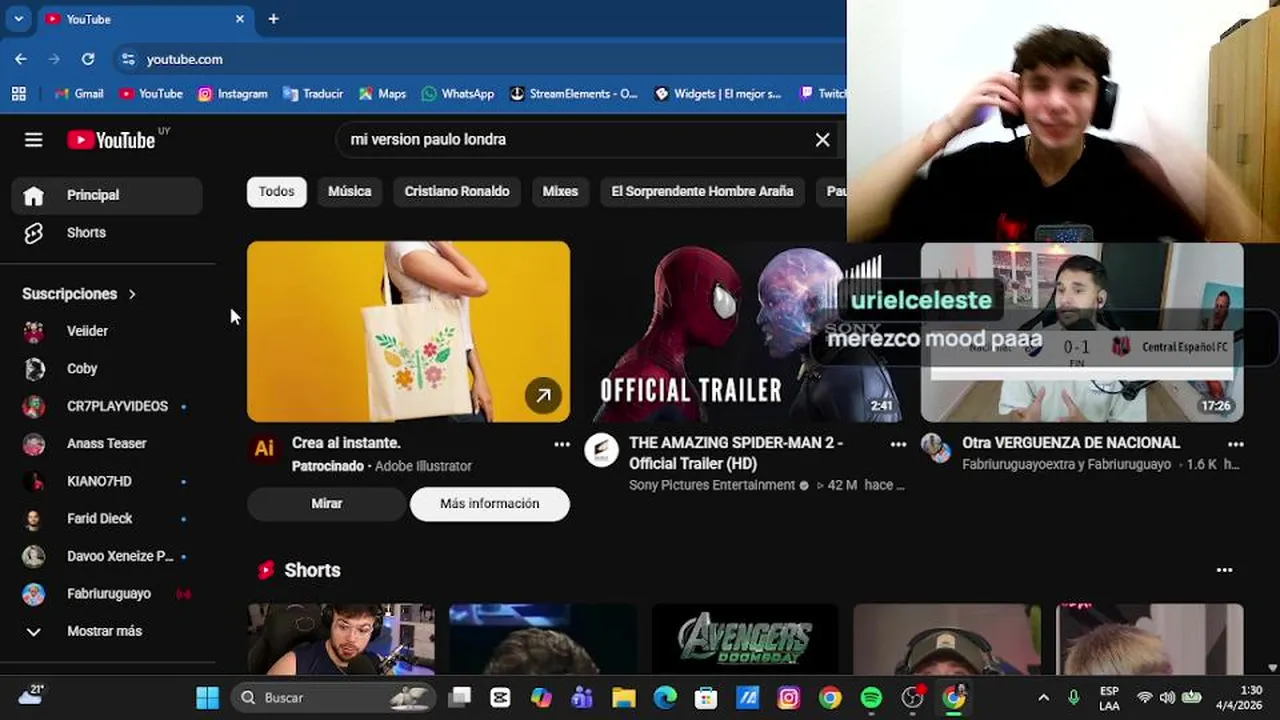Open Microsoft Edge from the taskbar
The width and height of the screenshot is (1280, 720).
pos(665,697)
